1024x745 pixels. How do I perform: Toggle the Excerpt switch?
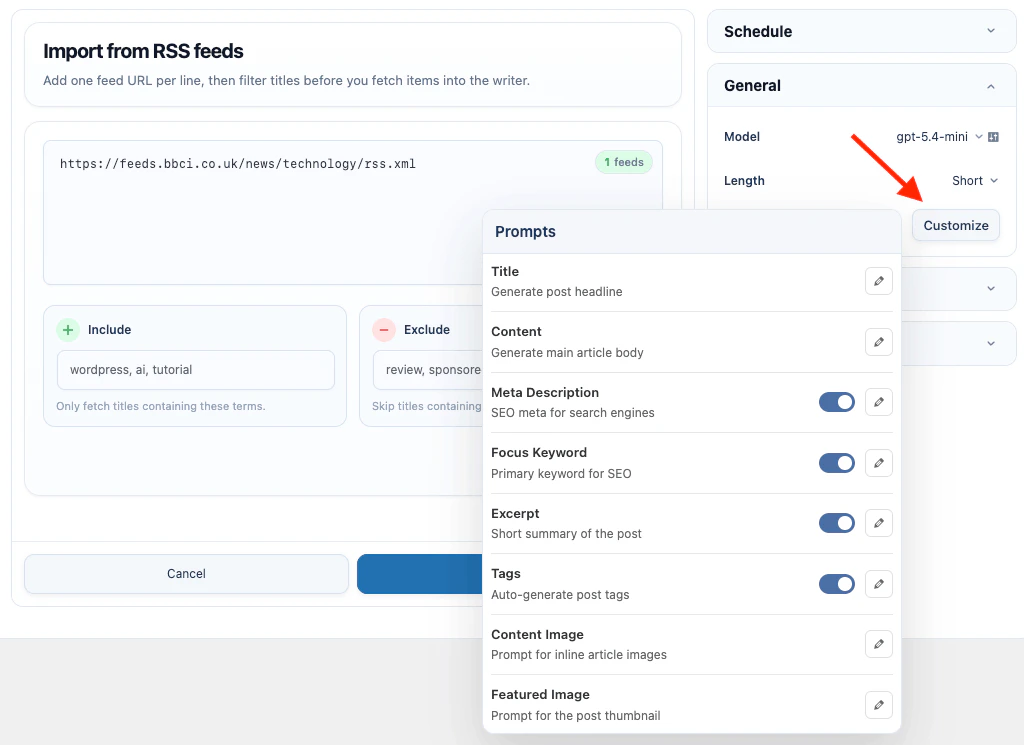837,523
